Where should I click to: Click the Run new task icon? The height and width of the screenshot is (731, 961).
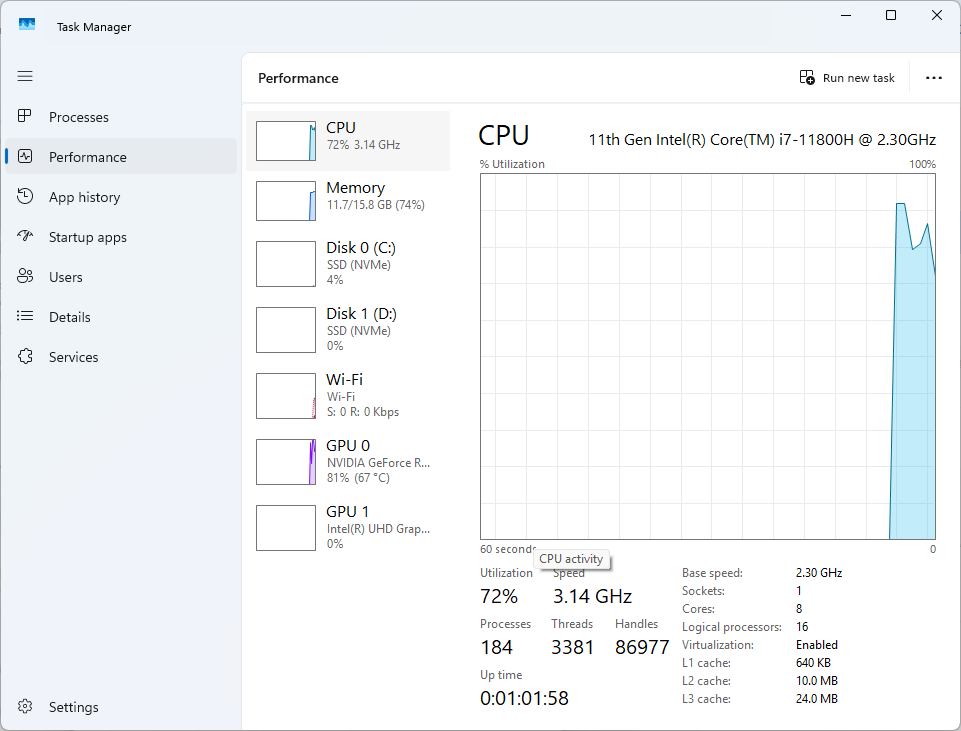coord(807,77)
